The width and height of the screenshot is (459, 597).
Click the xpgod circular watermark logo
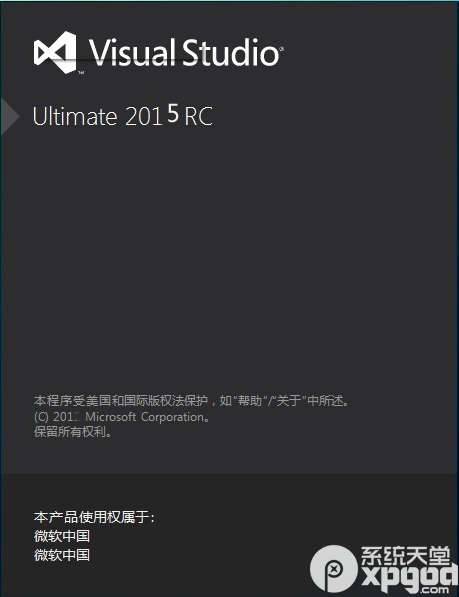tap(334, 569)
